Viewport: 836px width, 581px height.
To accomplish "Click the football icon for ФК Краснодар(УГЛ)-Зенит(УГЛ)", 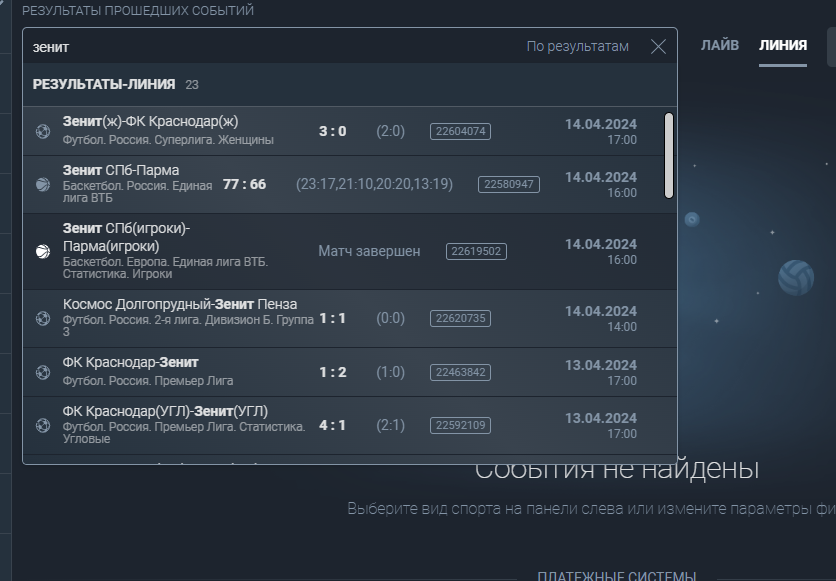I will tap(43, 425).
